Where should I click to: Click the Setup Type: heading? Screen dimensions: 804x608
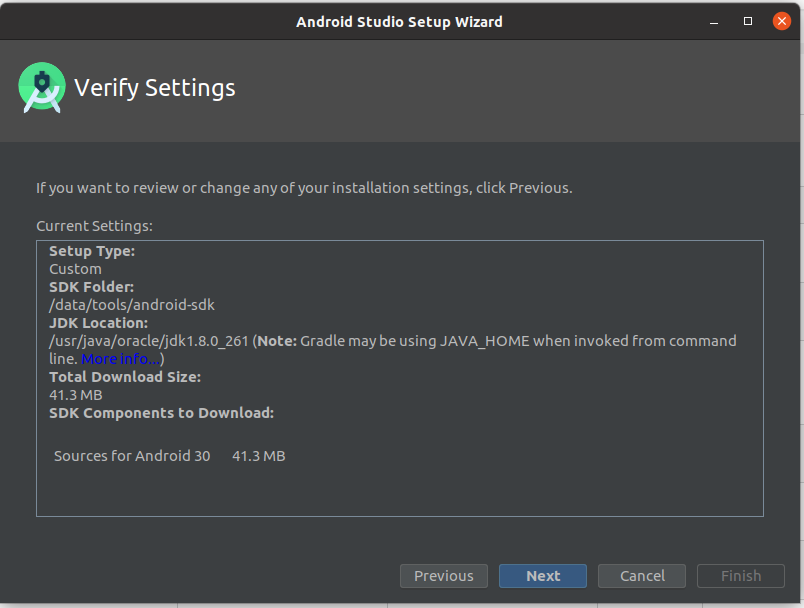[x=92, y=251]
